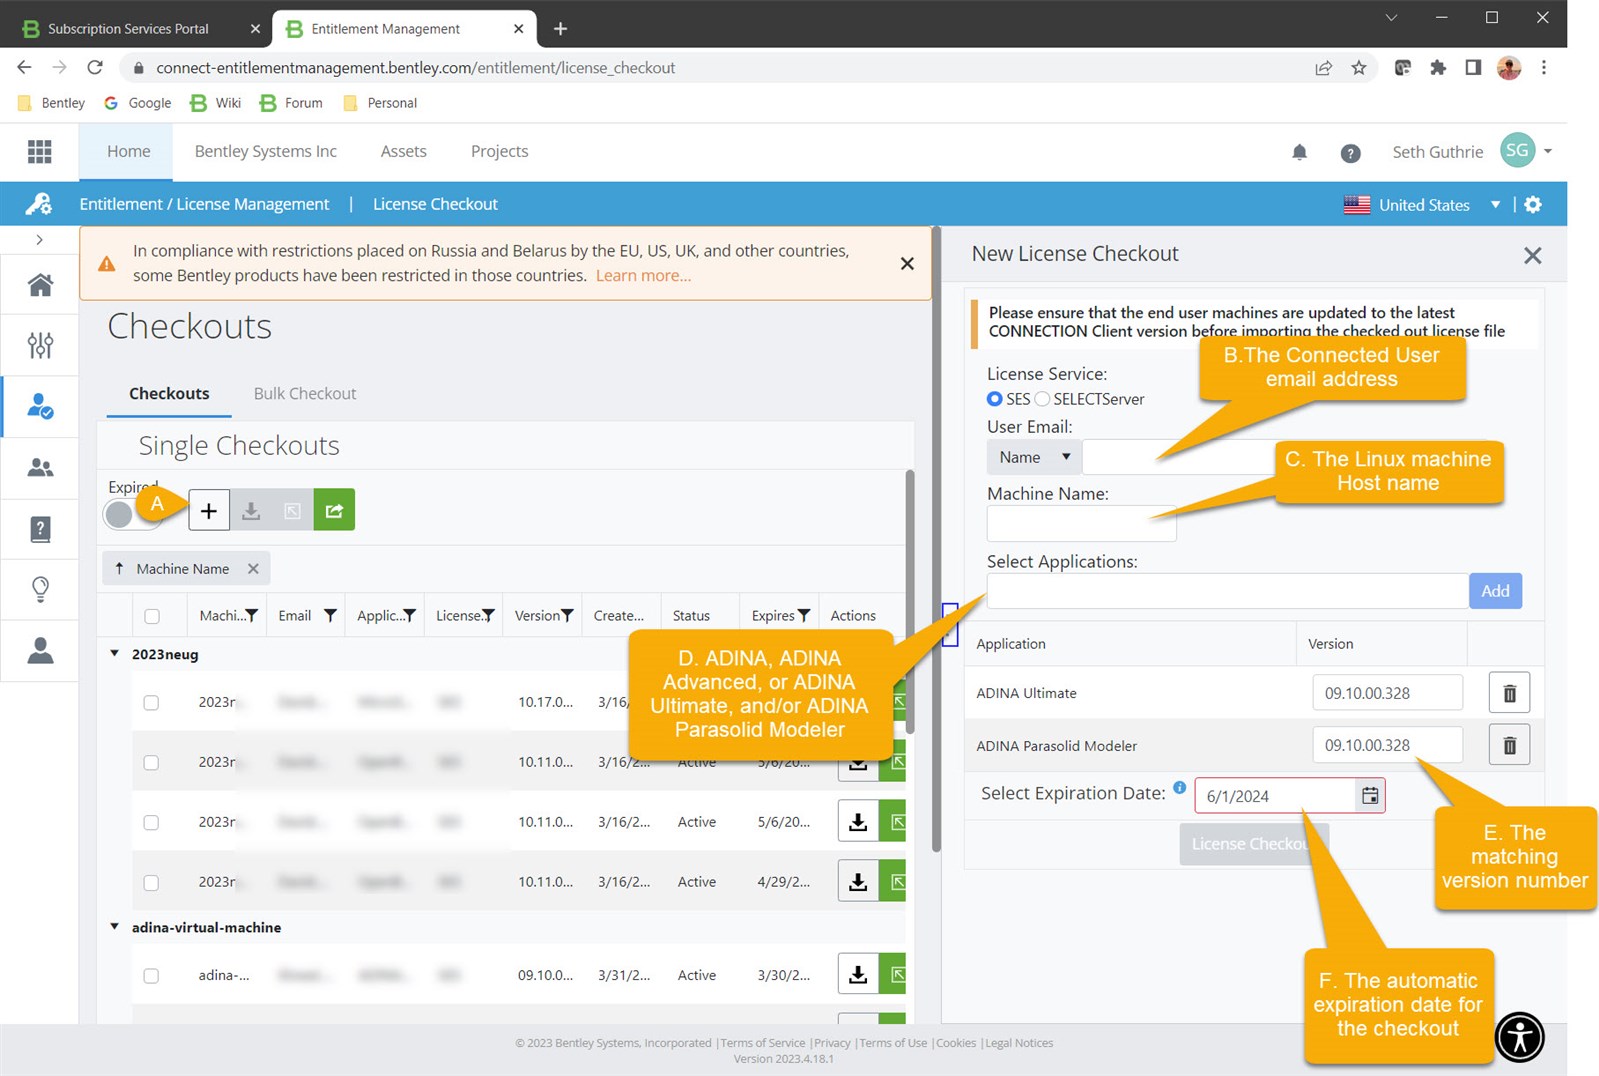Image resolution: width=1599 pixels, height=1076 pixels.
Task: Remove the Machine Name grouping chip
Action: tap(253, 569)
